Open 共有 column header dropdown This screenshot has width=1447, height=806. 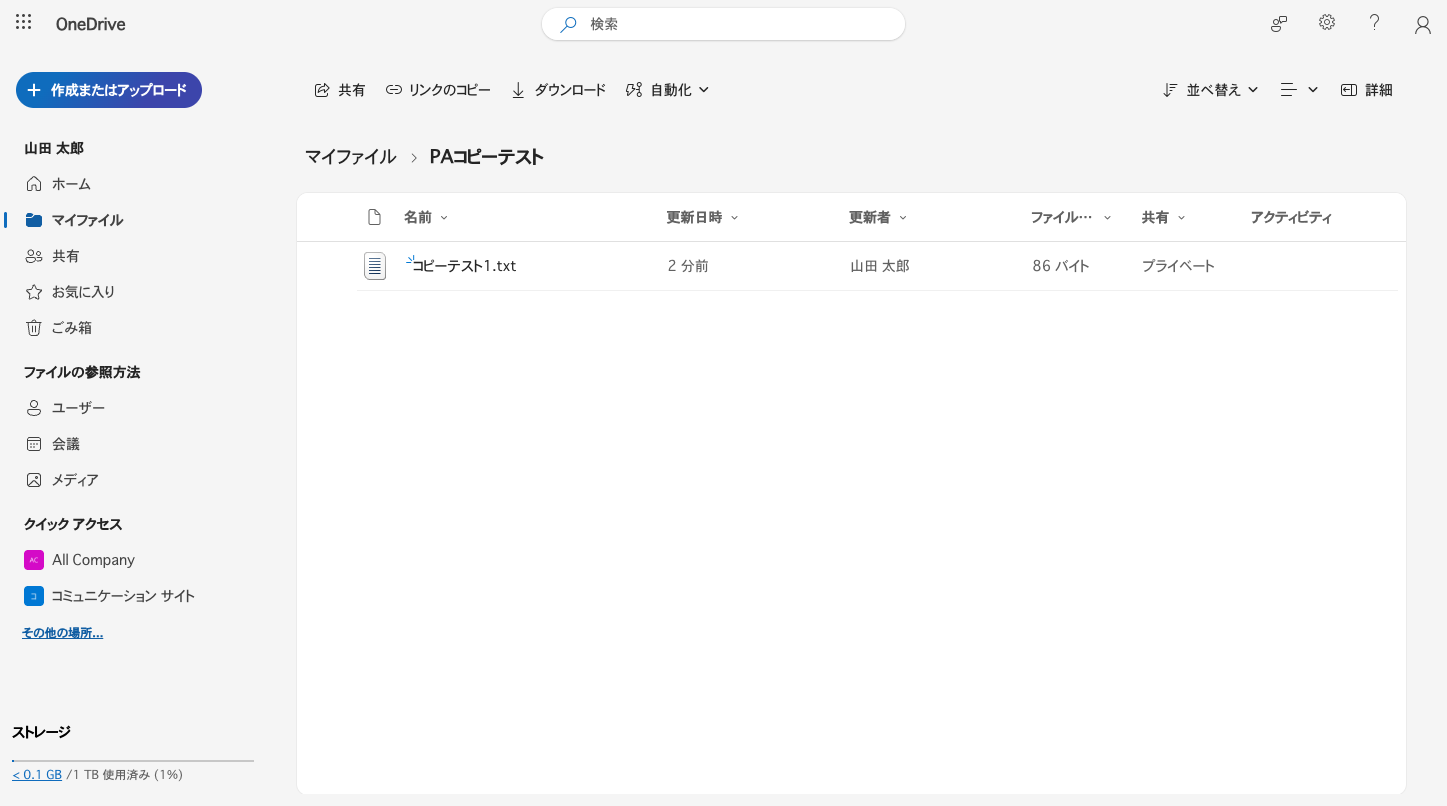point(1163,217)
